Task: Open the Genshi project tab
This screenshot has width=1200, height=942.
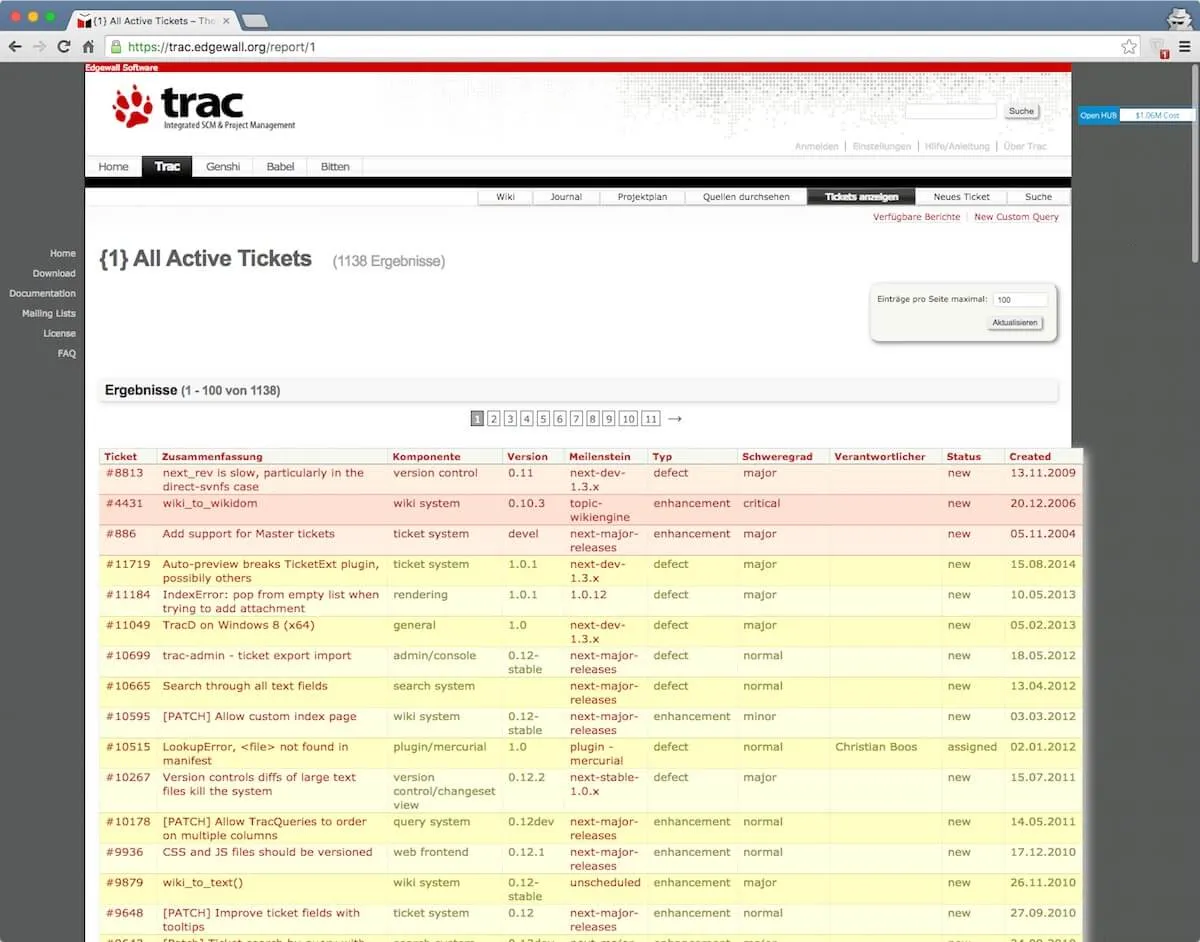Action: (x=223, y=167)
